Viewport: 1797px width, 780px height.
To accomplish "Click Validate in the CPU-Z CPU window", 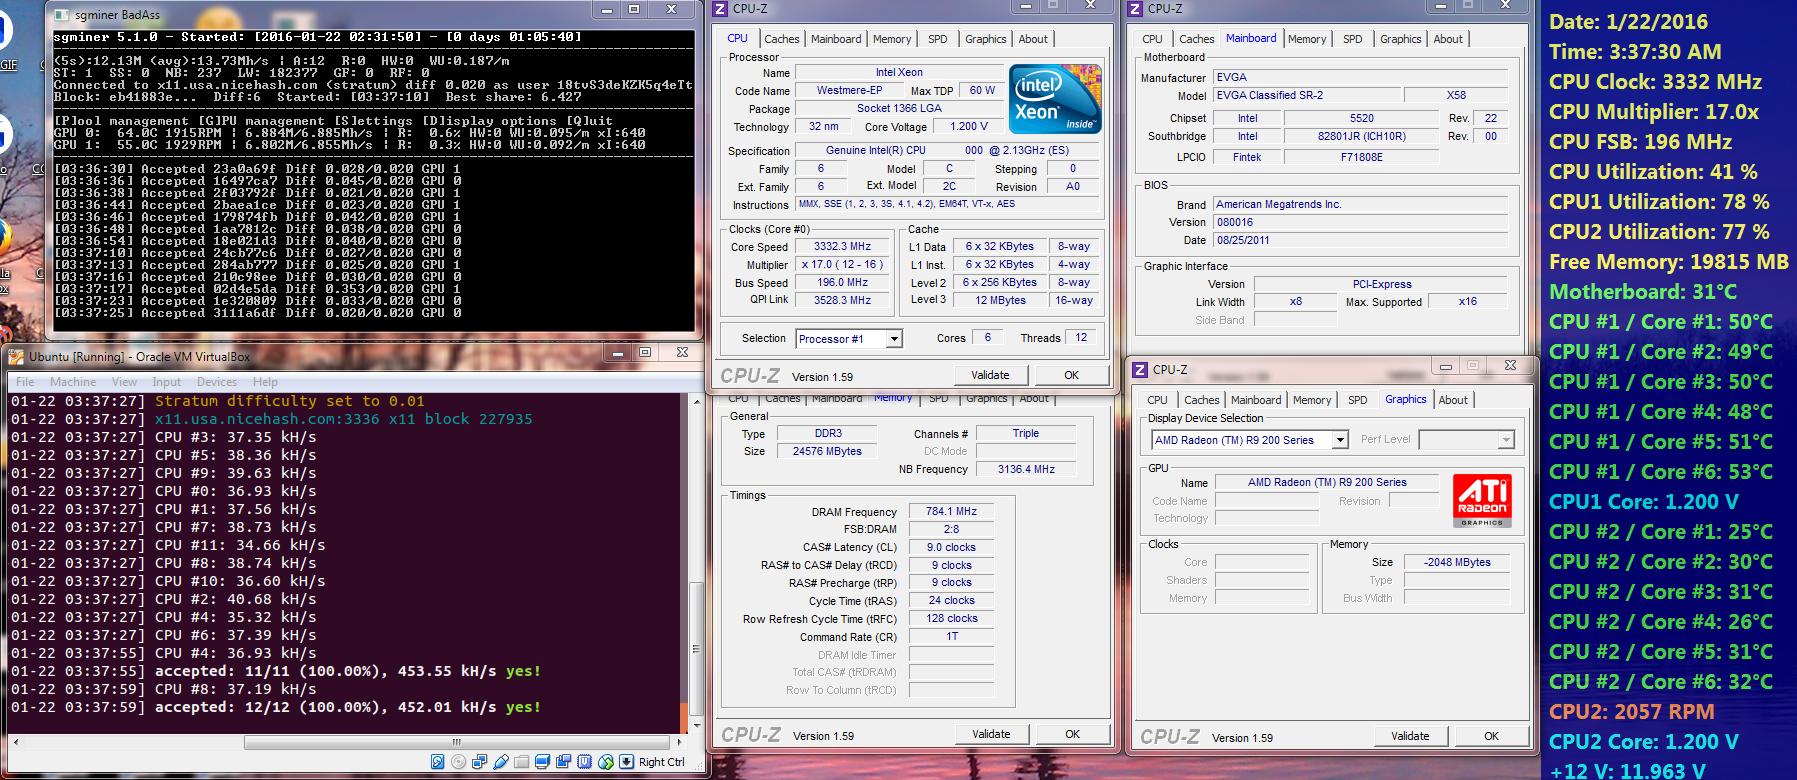I will click(990, 375).
